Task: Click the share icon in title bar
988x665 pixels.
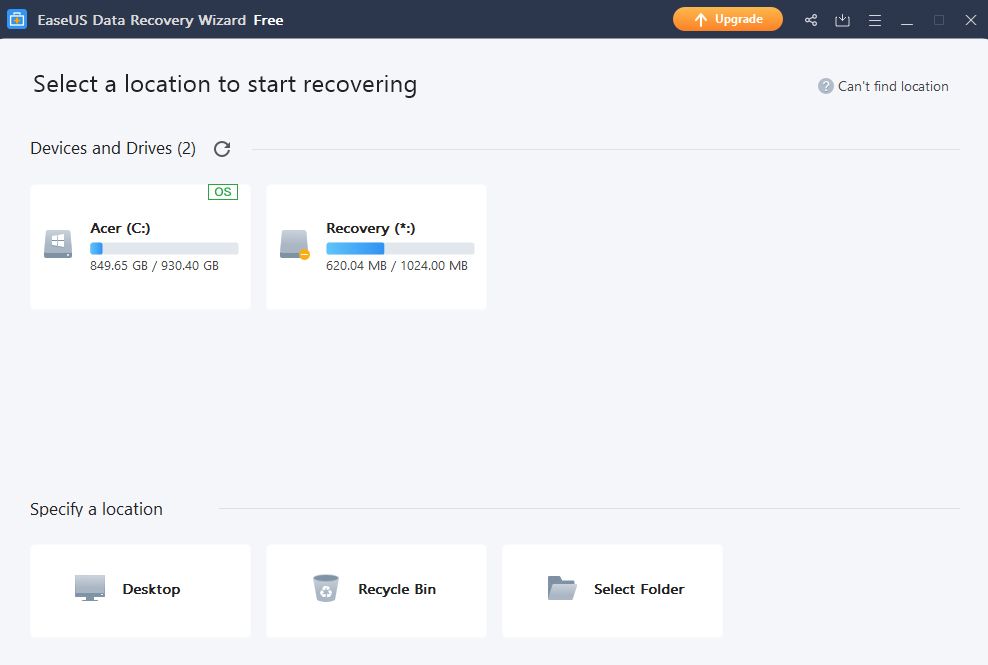Action: [811, 20]
